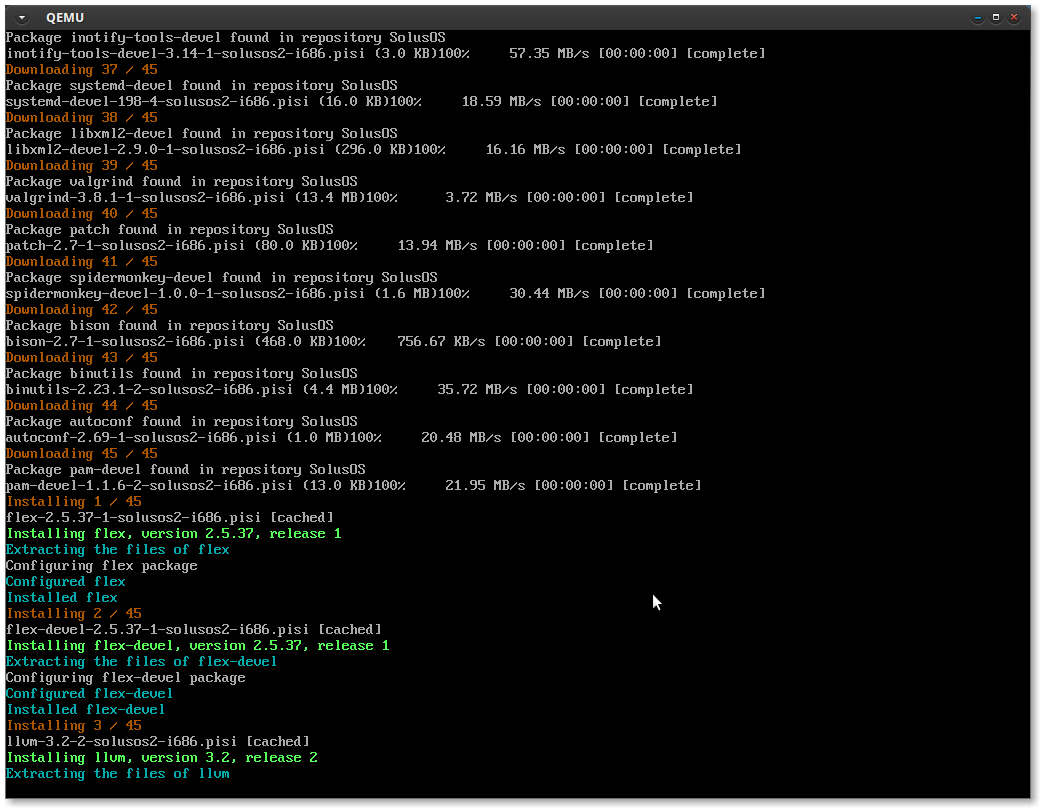This screenshot has height=808, width=1040.
Task: Click the 'Installing 3 / 45' line
Action: point(73,725)
